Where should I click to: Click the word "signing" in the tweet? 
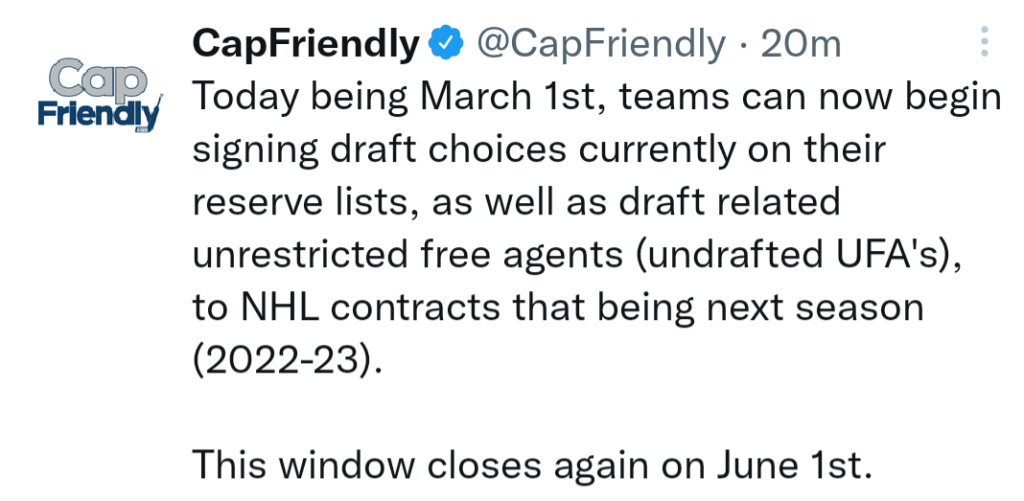click(x=256, y=151)
